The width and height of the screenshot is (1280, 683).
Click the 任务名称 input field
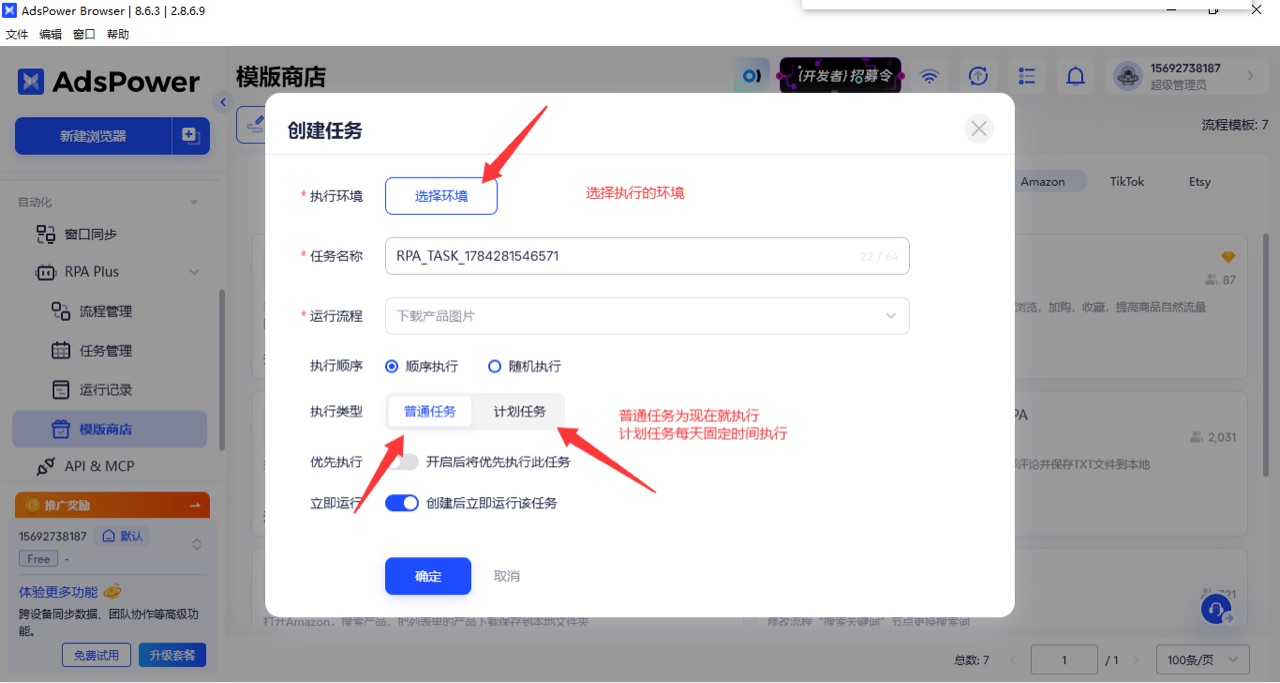[647, 256]
